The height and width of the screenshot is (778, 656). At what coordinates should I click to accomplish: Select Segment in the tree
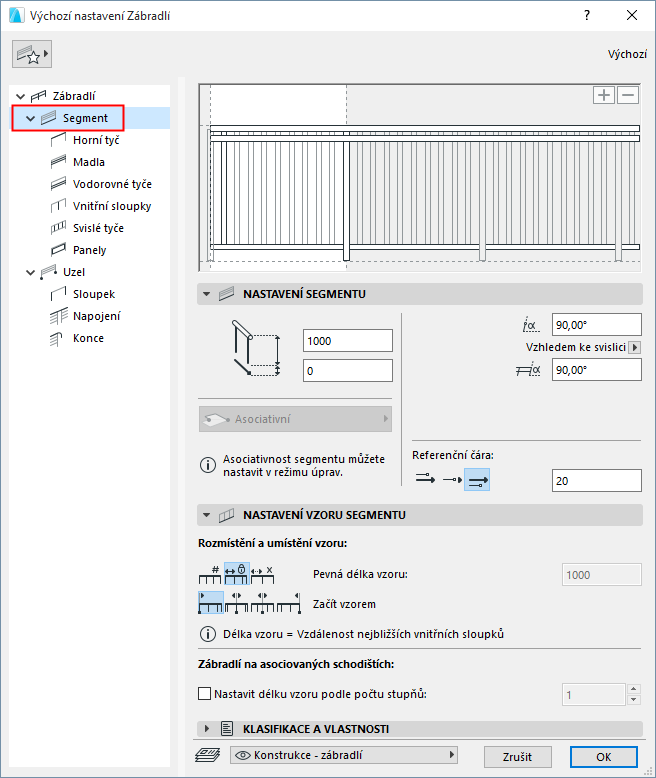click(85, 118)
